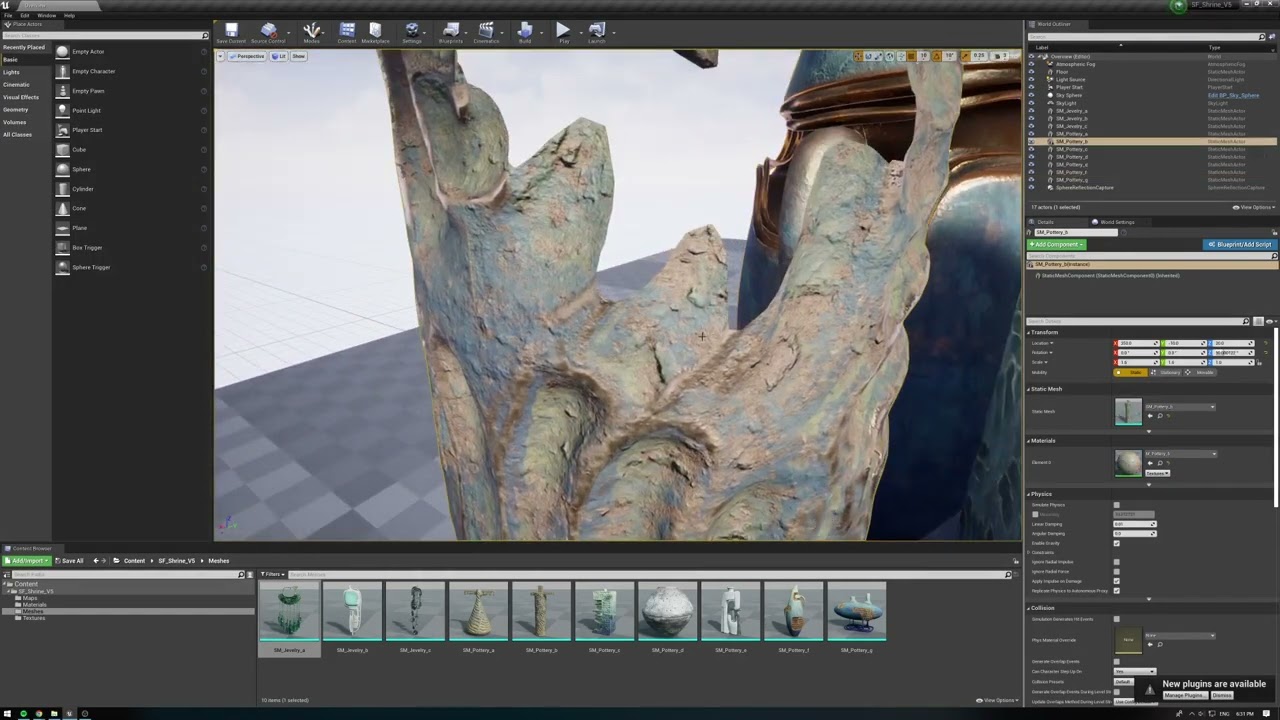Click the Launch toolbar icon
1280x720 pixels.
(597, 33)
